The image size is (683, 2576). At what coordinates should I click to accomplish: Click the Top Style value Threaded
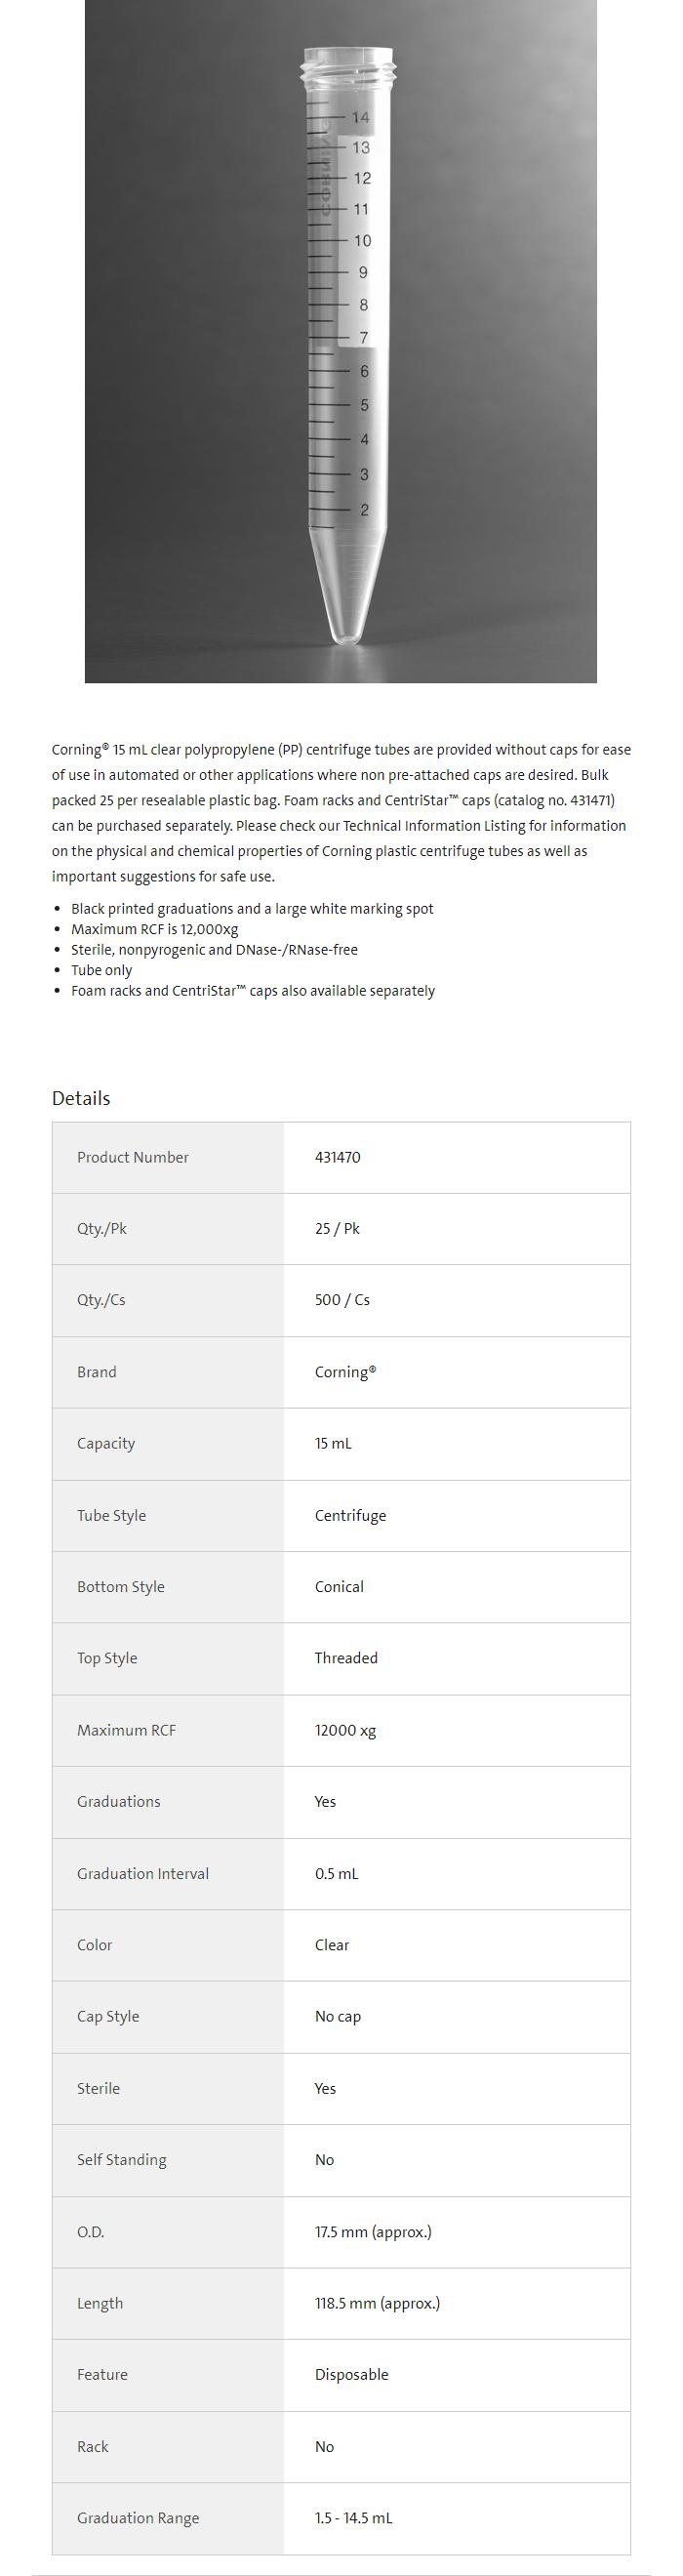click(x=346, y=1658)
